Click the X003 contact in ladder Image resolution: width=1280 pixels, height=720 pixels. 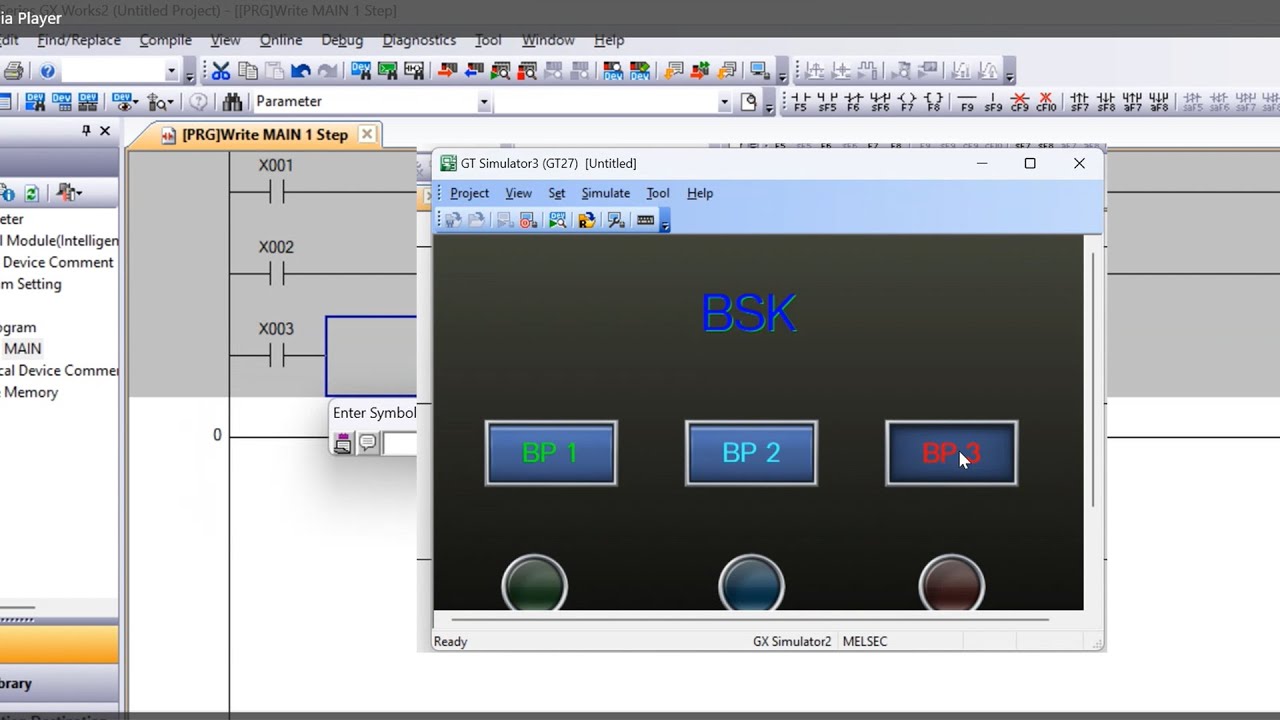(276, 355)
